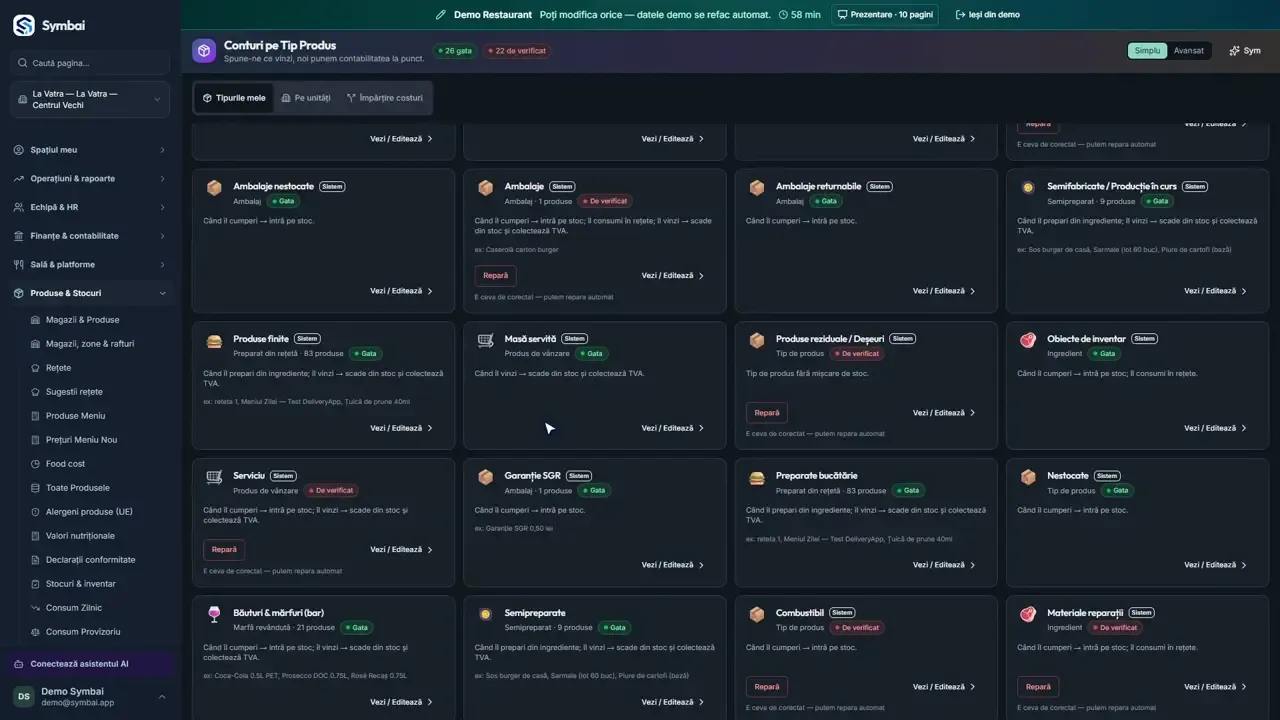Click the Conturi pe Tip Produs cube icon
This screenshot has height=720, width=1280.
[x=204, y=51]
